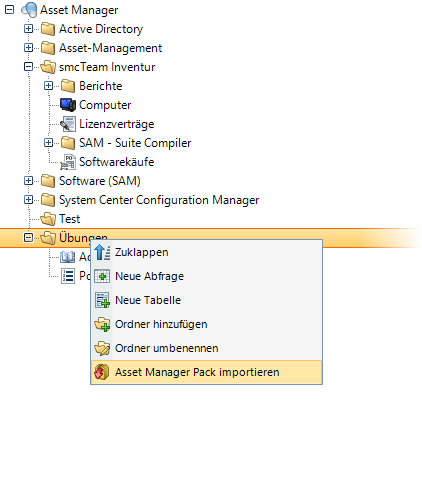
Task: Select the Asset Manager root label
Action: 79,10
